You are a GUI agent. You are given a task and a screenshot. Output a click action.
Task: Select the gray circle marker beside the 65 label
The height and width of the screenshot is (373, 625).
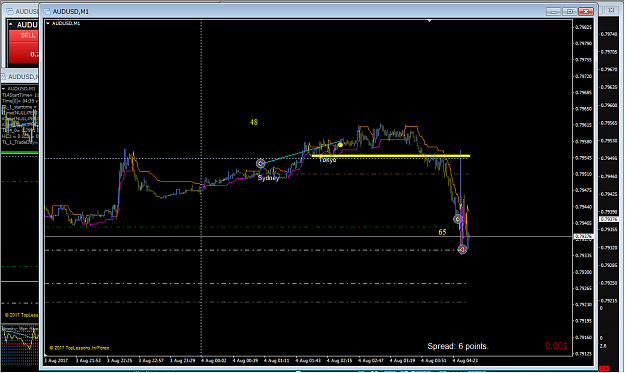click(x=458, y=219)
